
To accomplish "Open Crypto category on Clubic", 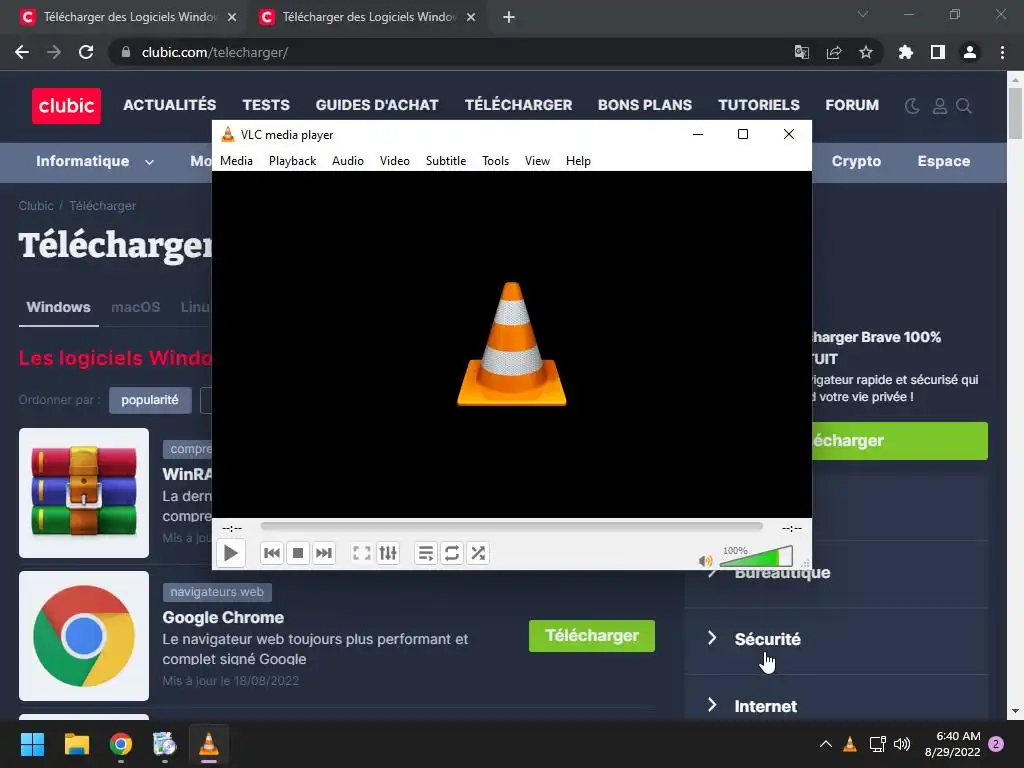I will (x=856, y=161).
